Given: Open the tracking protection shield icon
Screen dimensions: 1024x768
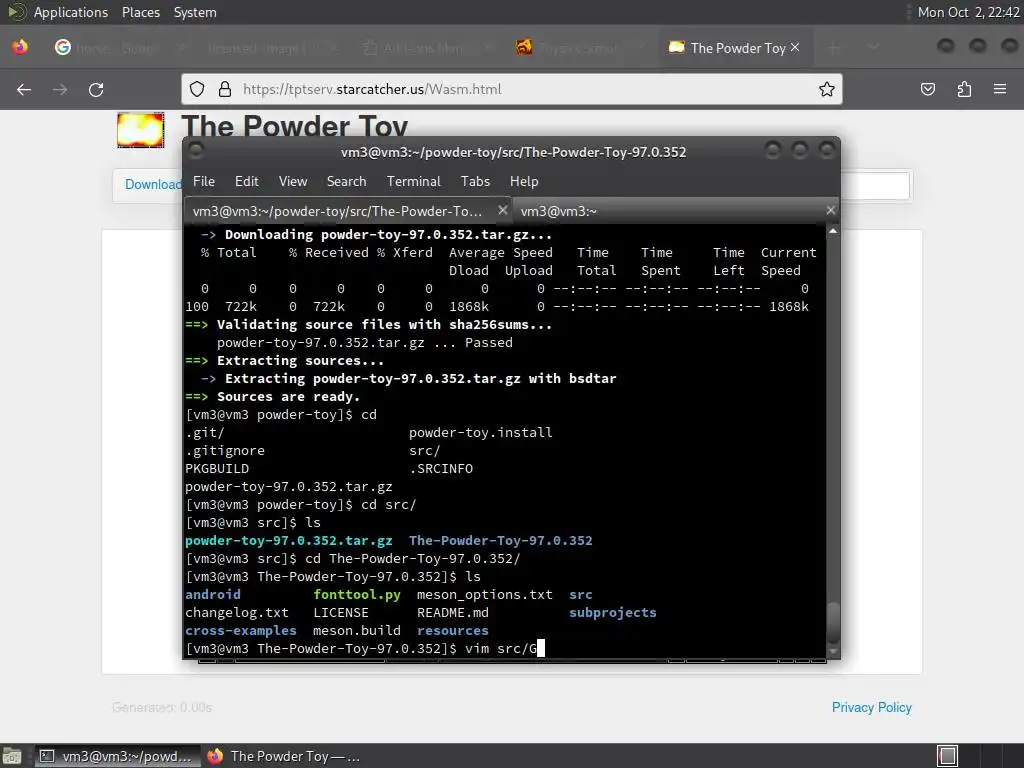Looking at the screenshot, I should pyautogui.click(x=197, y=89).
